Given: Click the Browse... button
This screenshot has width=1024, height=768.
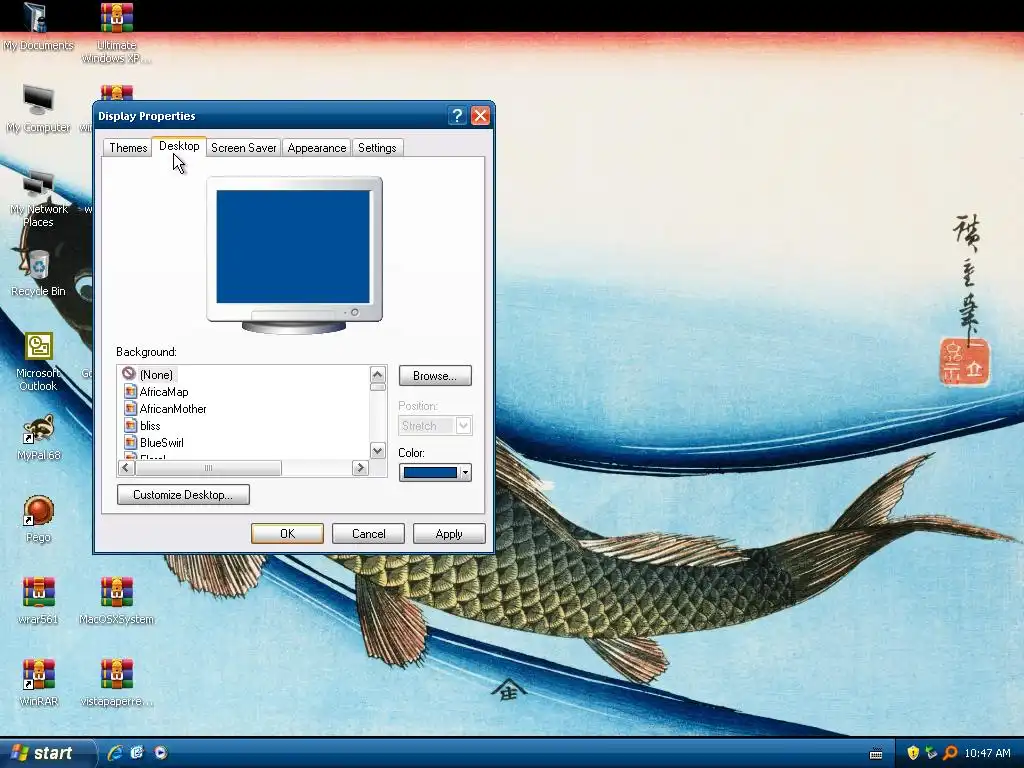Looking at the screenshot, I should 435,376.
